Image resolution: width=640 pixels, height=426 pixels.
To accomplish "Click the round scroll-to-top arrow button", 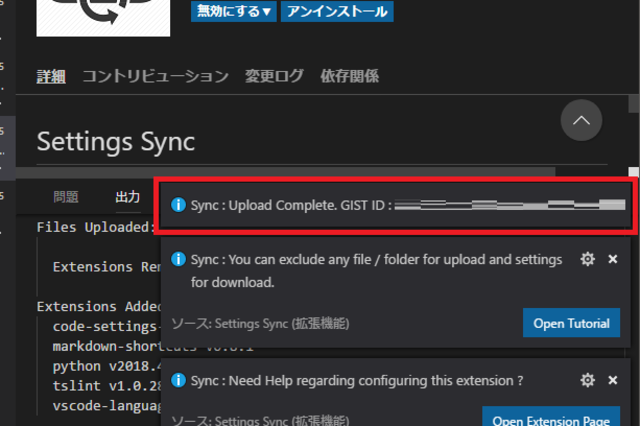I will pyautogui.click(x=581, y=120).
